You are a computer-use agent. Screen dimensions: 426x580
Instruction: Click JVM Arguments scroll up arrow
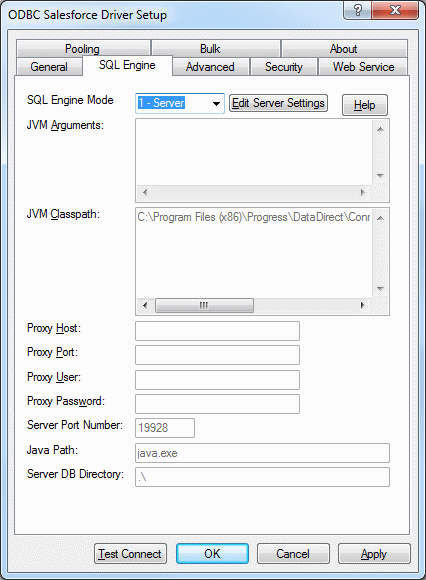(380, 129)
